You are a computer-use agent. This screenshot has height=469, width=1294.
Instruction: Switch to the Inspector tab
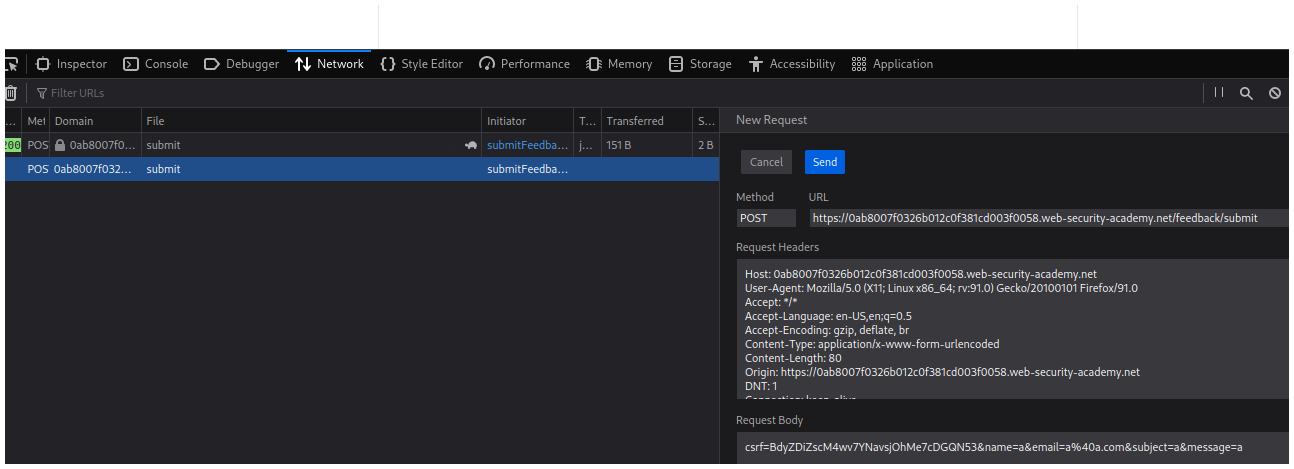click(71, 64)
